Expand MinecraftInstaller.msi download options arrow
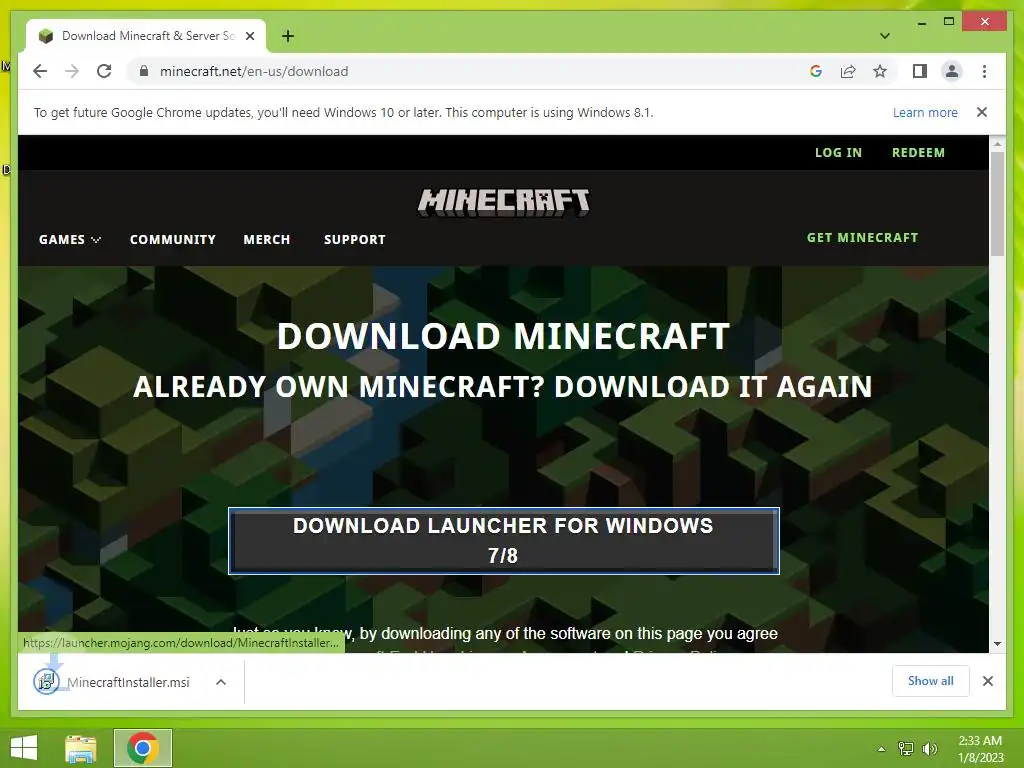The height and width of the screenshot is (768, 1024). click(221, 682)
